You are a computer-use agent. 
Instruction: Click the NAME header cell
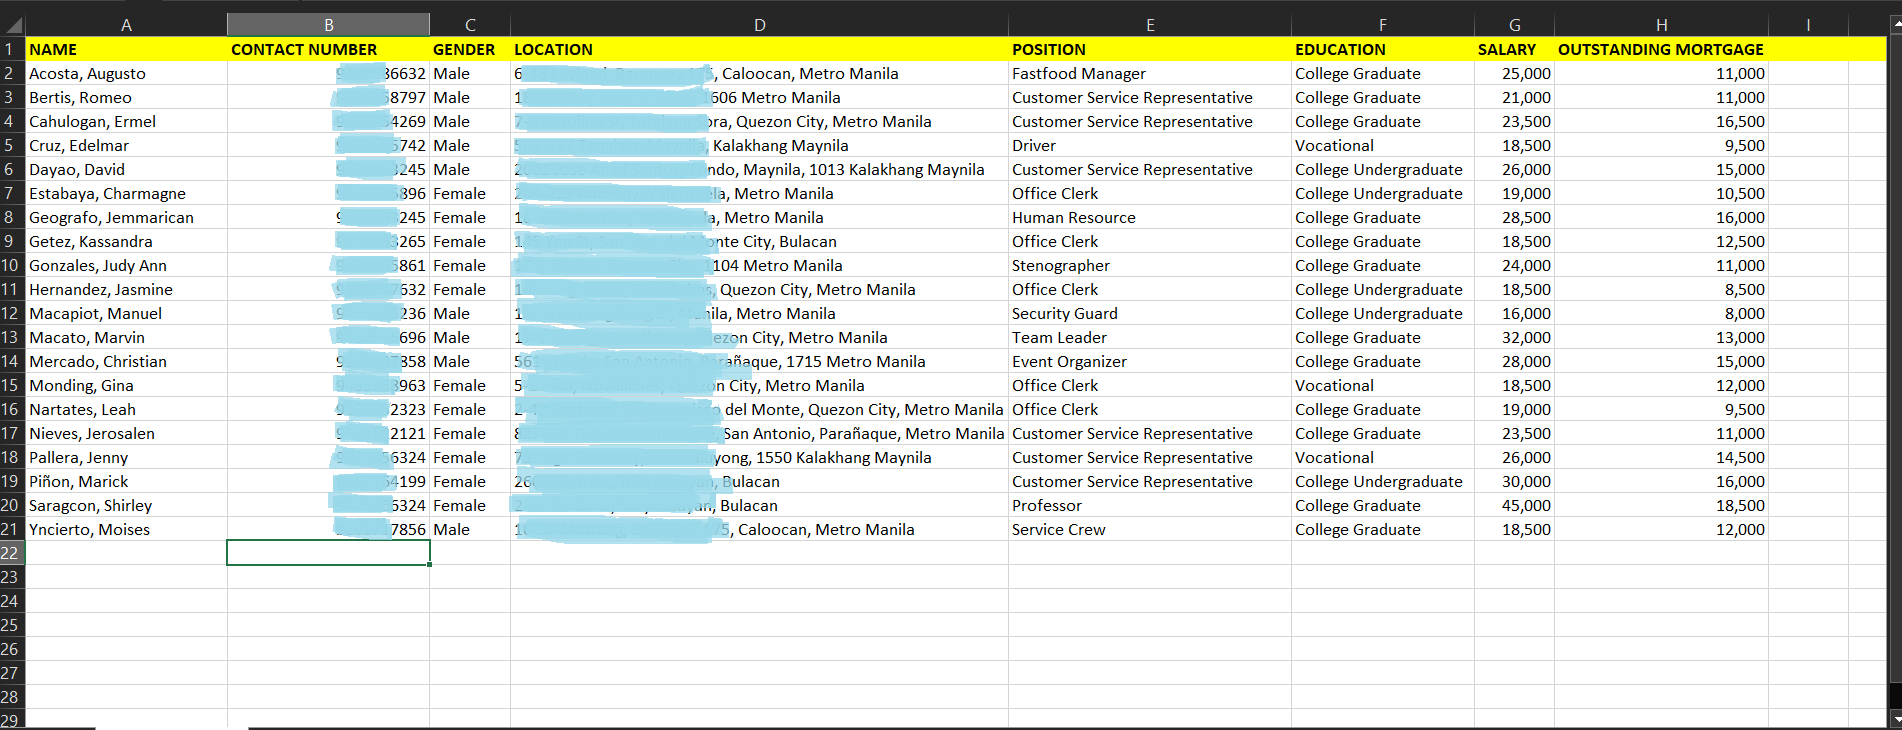(126, 49)
